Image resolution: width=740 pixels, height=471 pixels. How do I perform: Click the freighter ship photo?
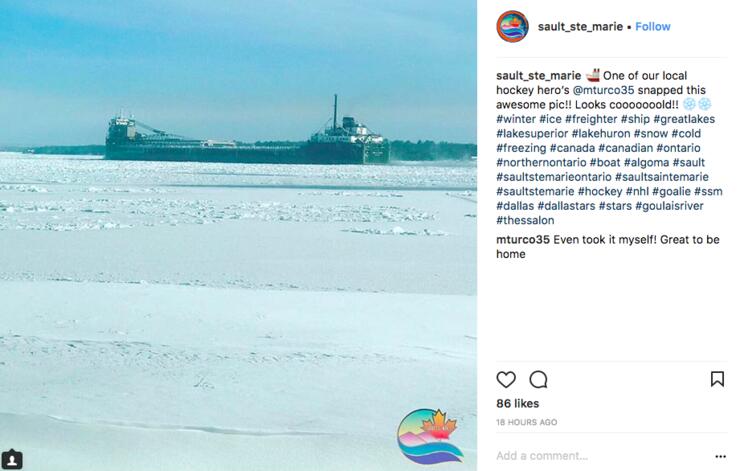click(238, 236)
